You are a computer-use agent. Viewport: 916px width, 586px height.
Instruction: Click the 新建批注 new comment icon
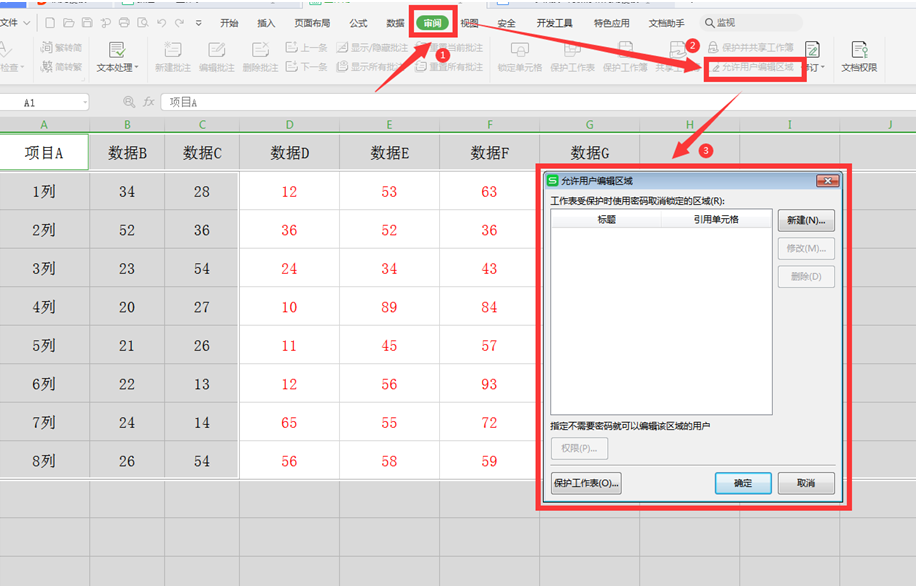coord(173,50)
